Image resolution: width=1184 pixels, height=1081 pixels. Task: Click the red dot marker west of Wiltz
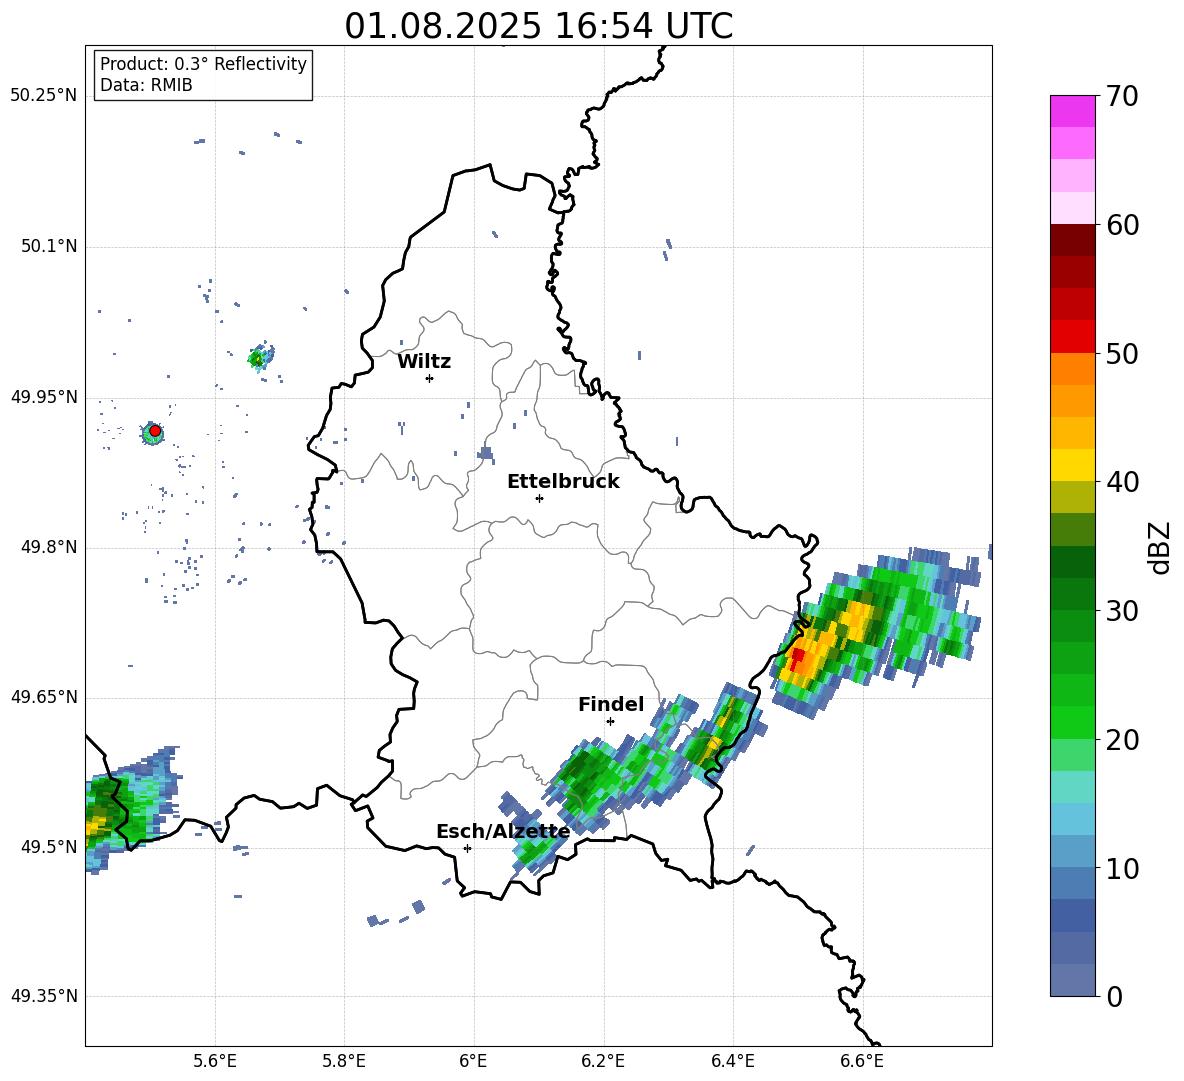155,430
